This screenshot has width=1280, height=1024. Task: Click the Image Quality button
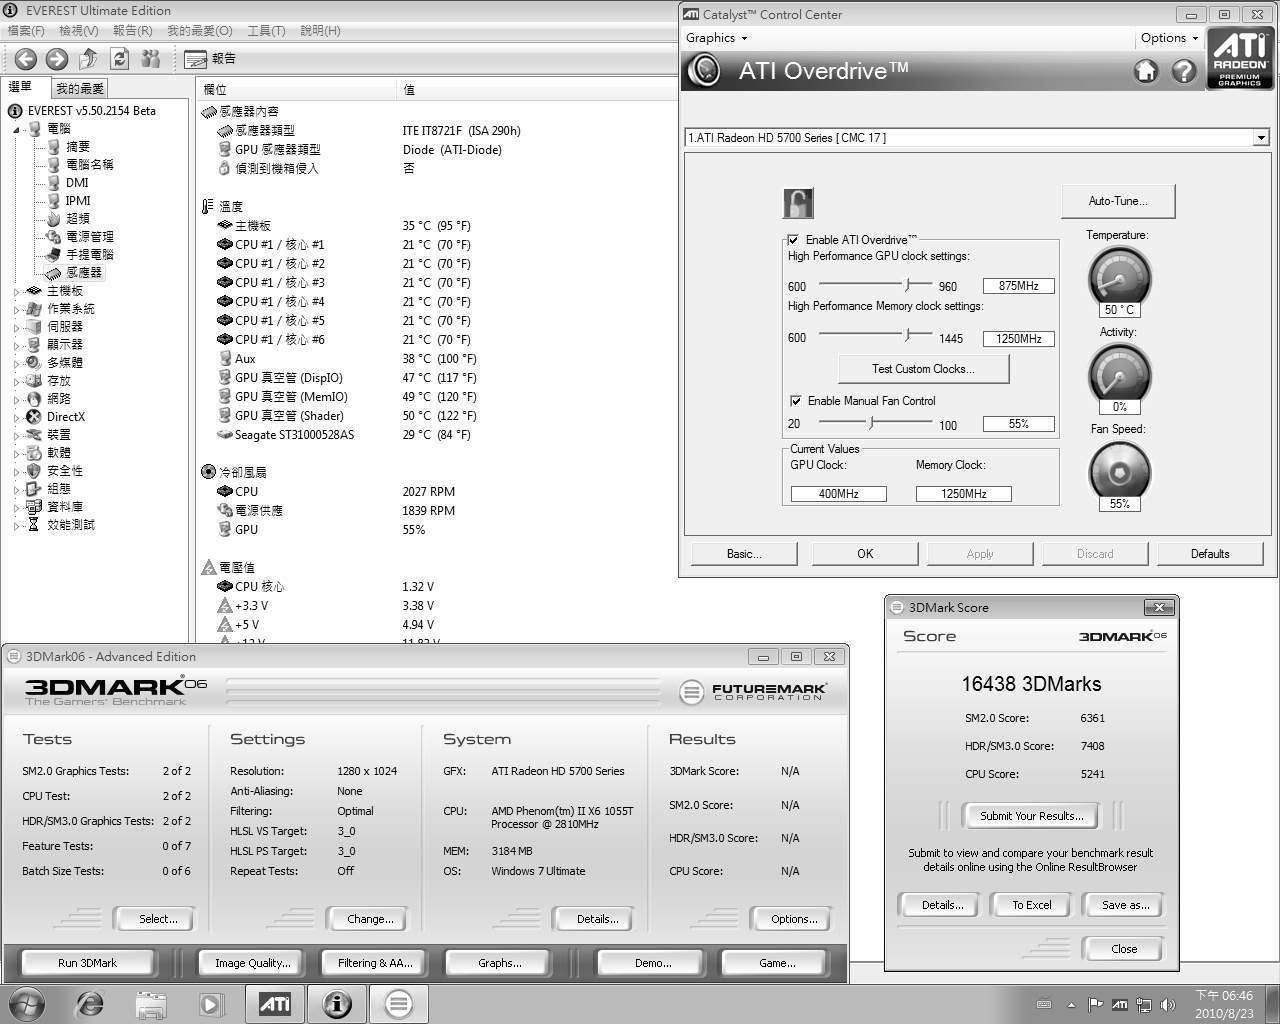[253, 963]
